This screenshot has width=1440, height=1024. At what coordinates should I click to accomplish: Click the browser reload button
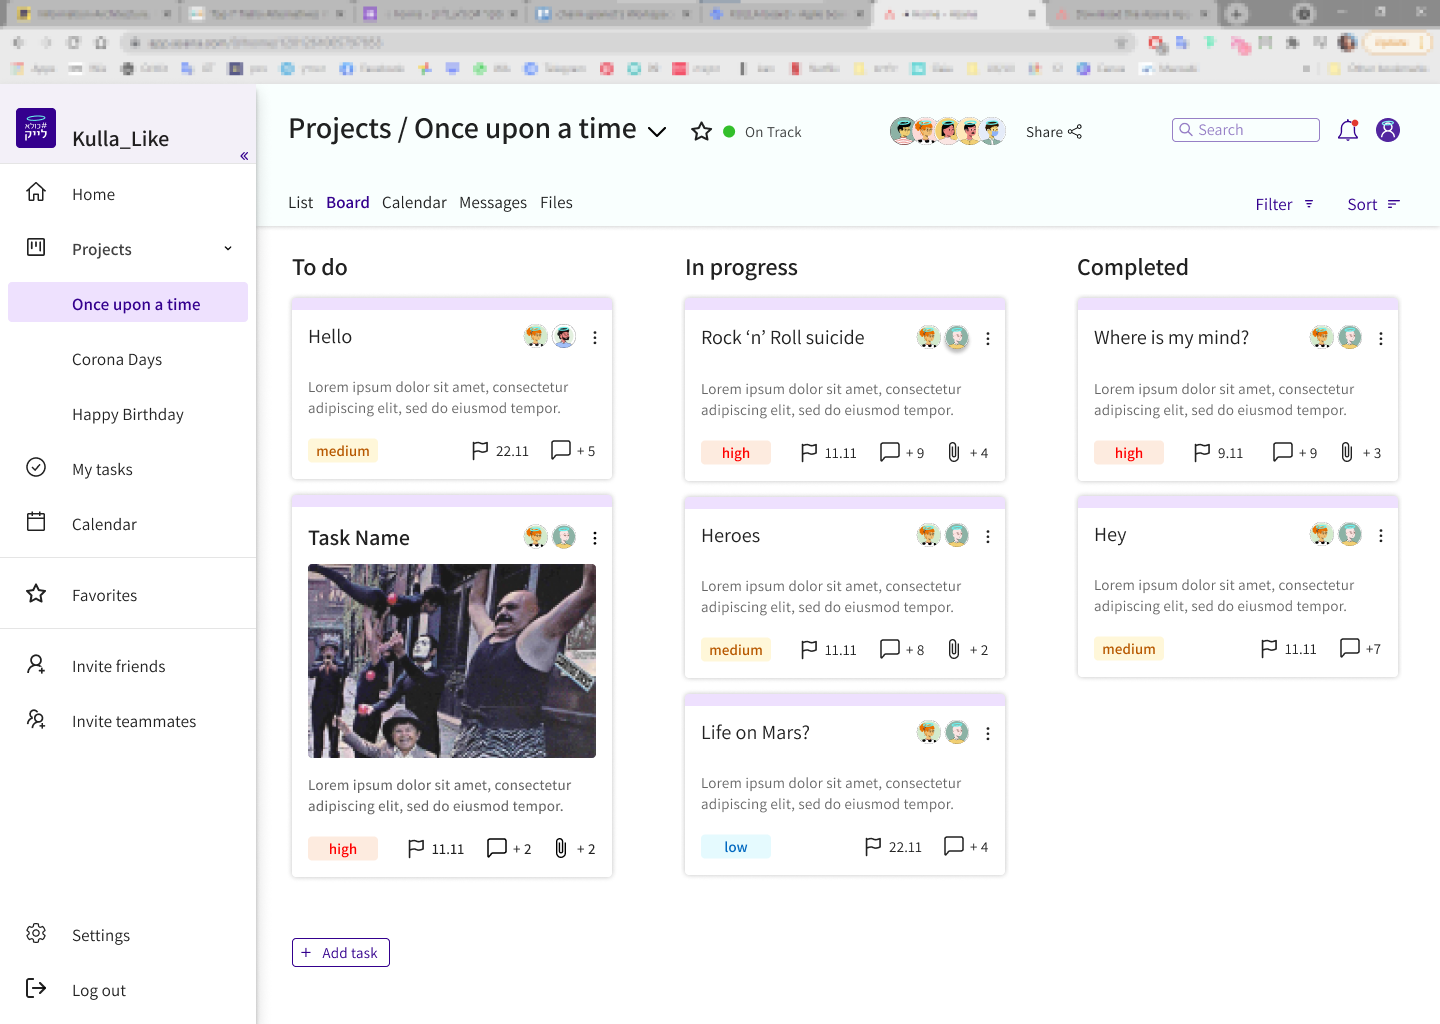click(73, 43)
